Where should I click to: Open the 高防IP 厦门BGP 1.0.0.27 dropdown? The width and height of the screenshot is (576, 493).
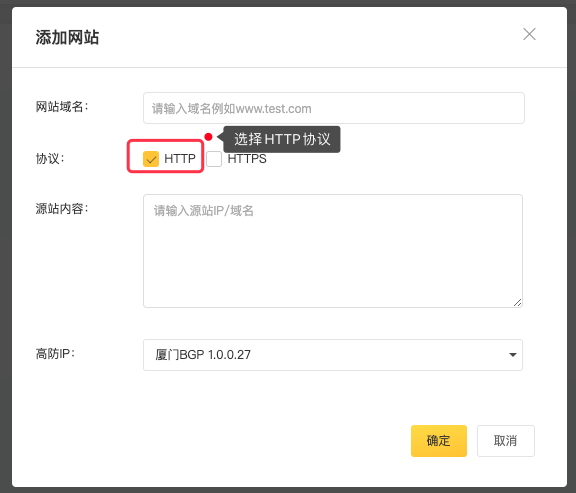pyautogui.click(x=333, y=355)
